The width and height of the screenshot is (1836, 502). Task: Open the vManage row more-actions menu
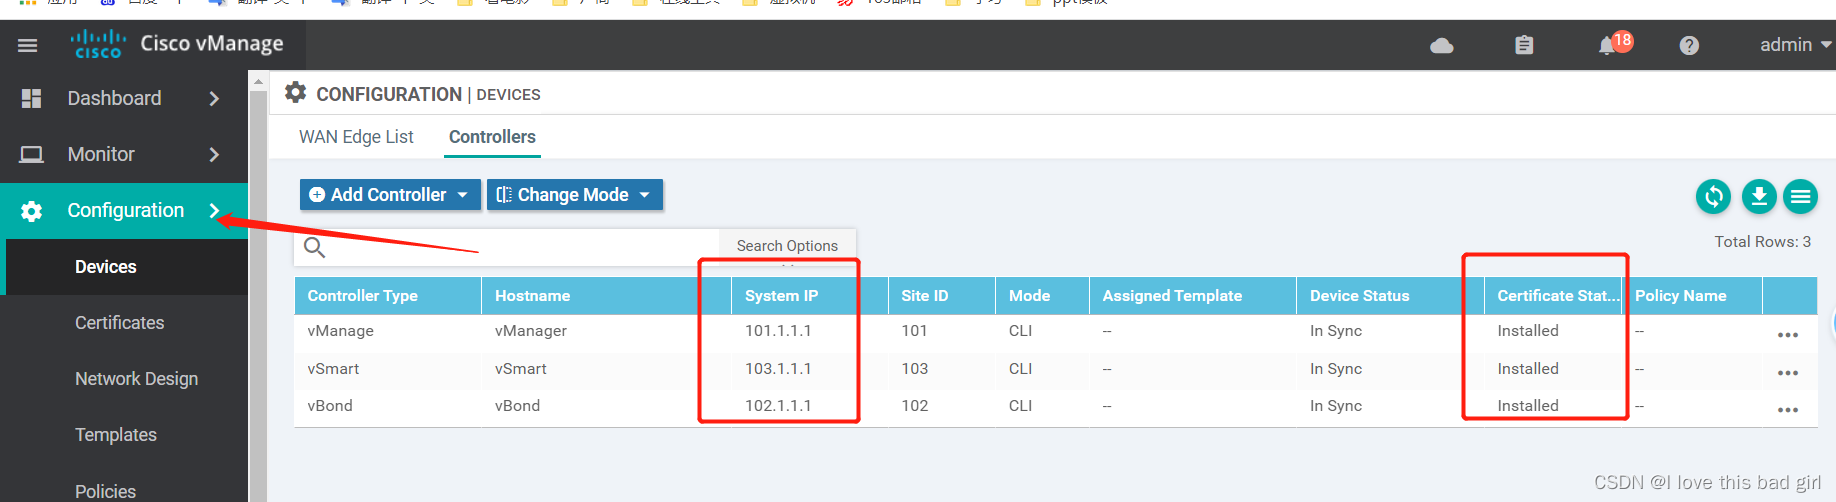(x=1788, y=335)
